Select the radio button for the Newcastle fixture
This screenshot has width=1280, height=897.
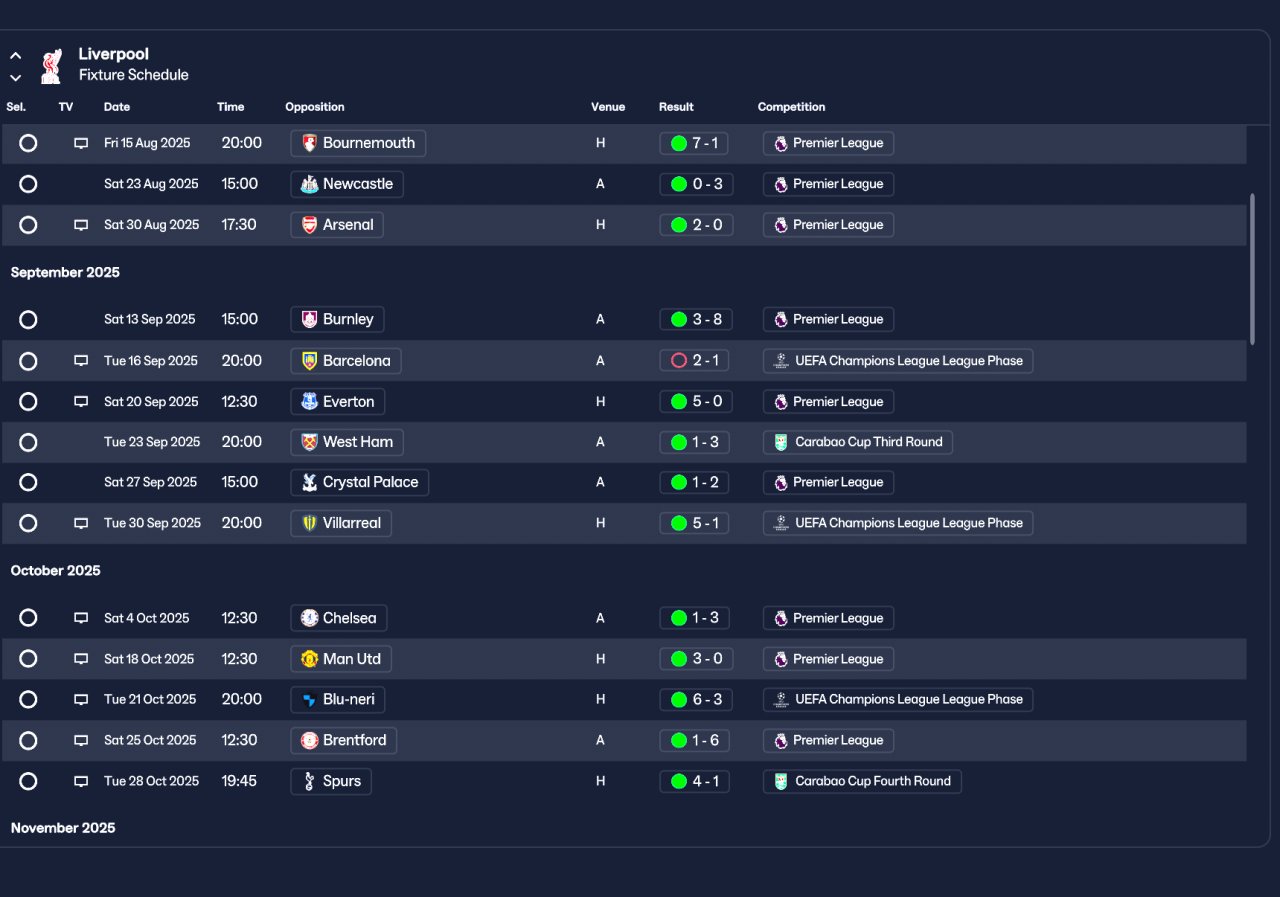[28, 184]
